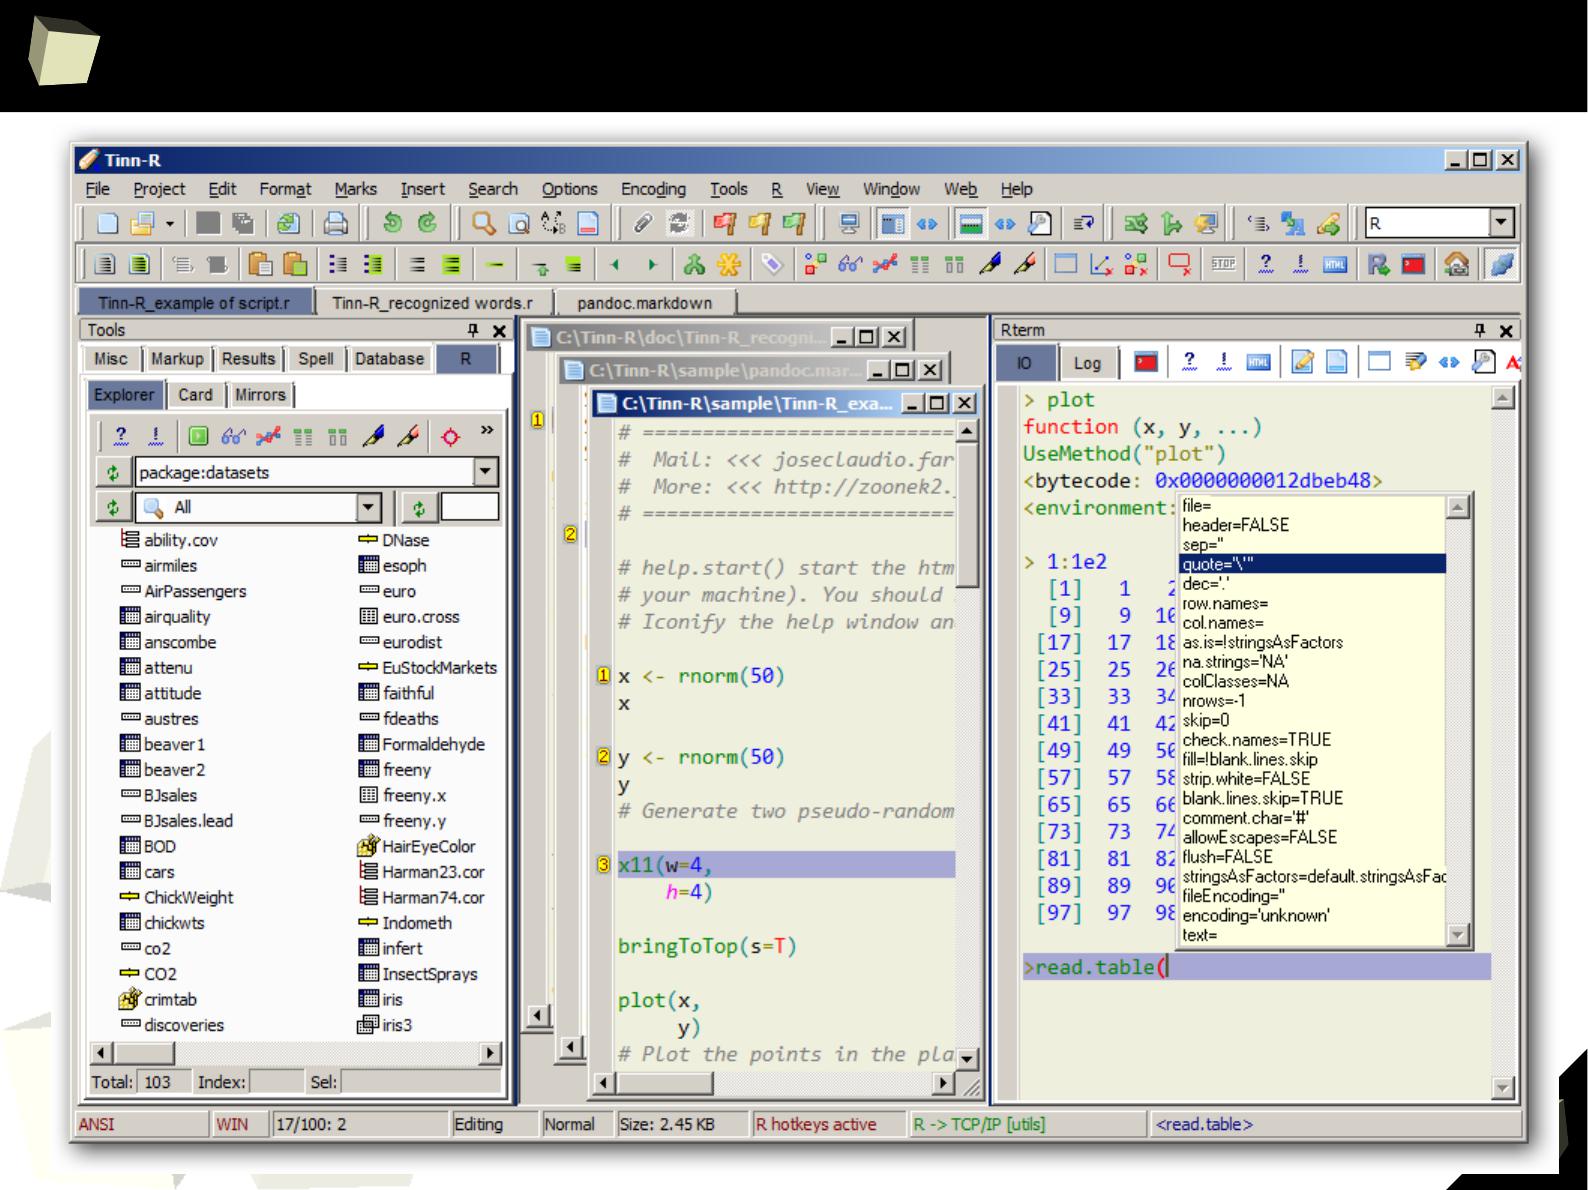
Task: Click the green right triangle navigation icon
Action: point(652,265)
